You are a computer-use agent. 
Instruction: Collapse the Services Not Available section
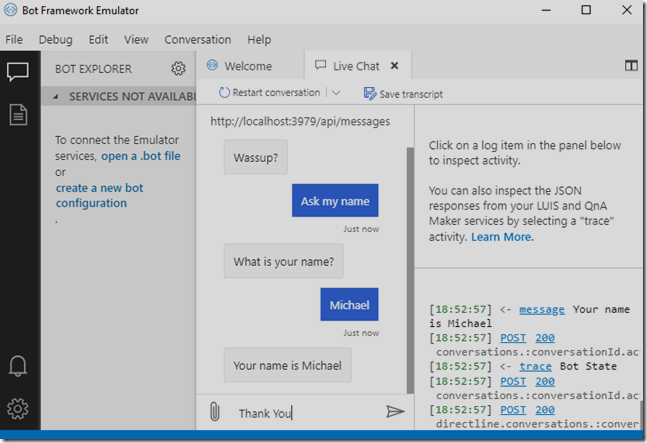56,97
